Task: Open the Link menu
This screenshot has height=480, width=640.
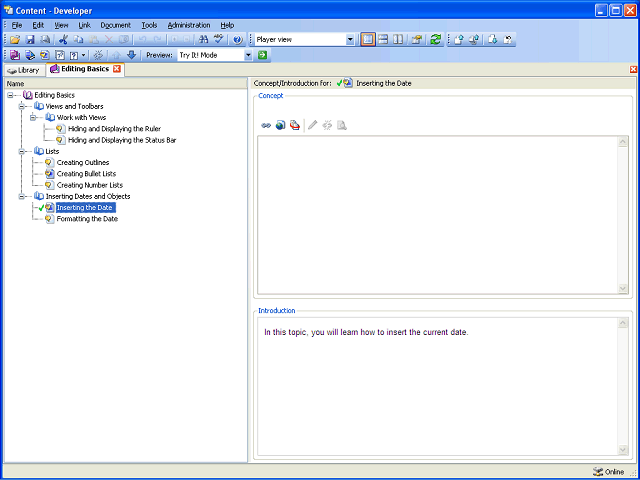Action: (84, 25)
